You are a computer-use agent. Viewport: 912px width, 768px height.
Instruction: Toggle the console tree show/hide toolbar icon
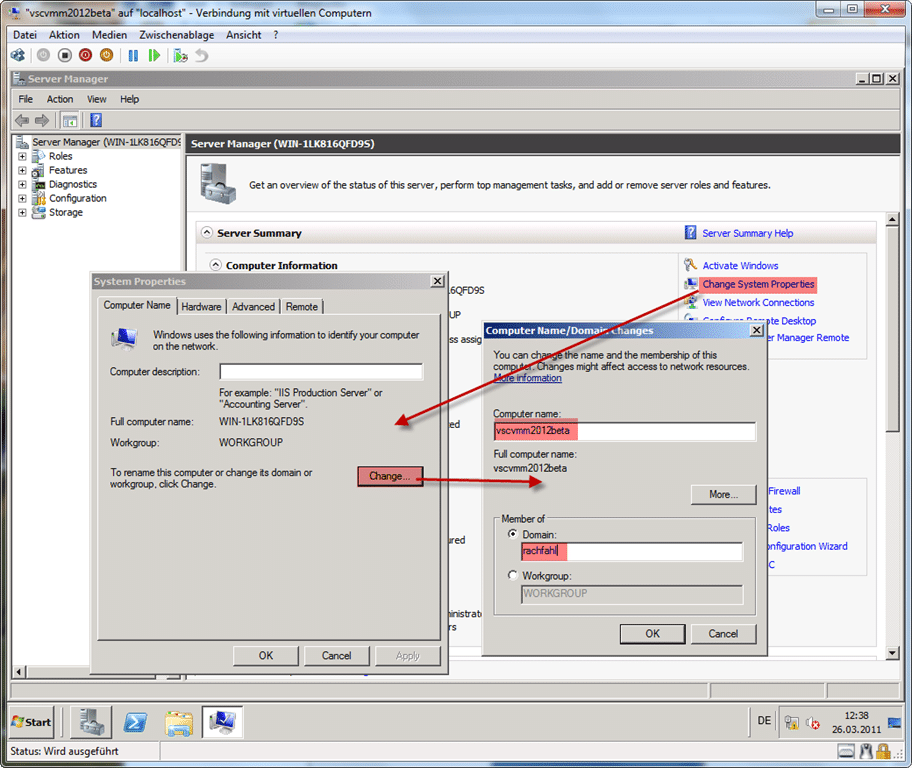point(70,120)
